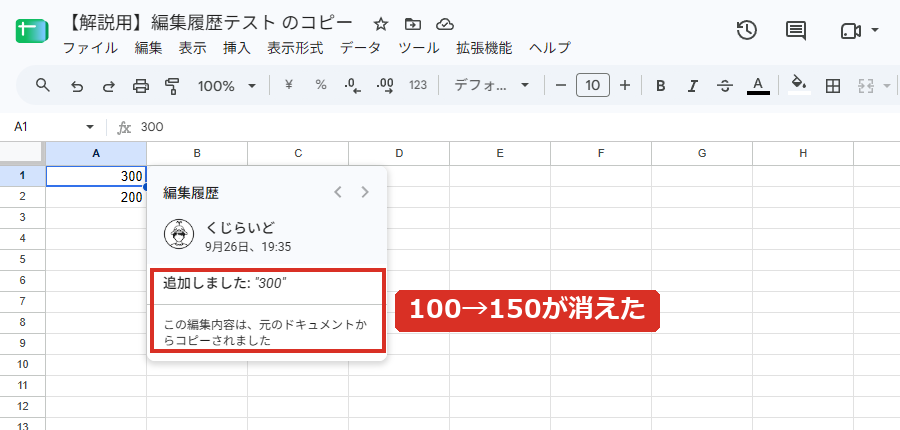Open the fill color picker
This screenshot has height=430, width=900.
tap(799, 85)
